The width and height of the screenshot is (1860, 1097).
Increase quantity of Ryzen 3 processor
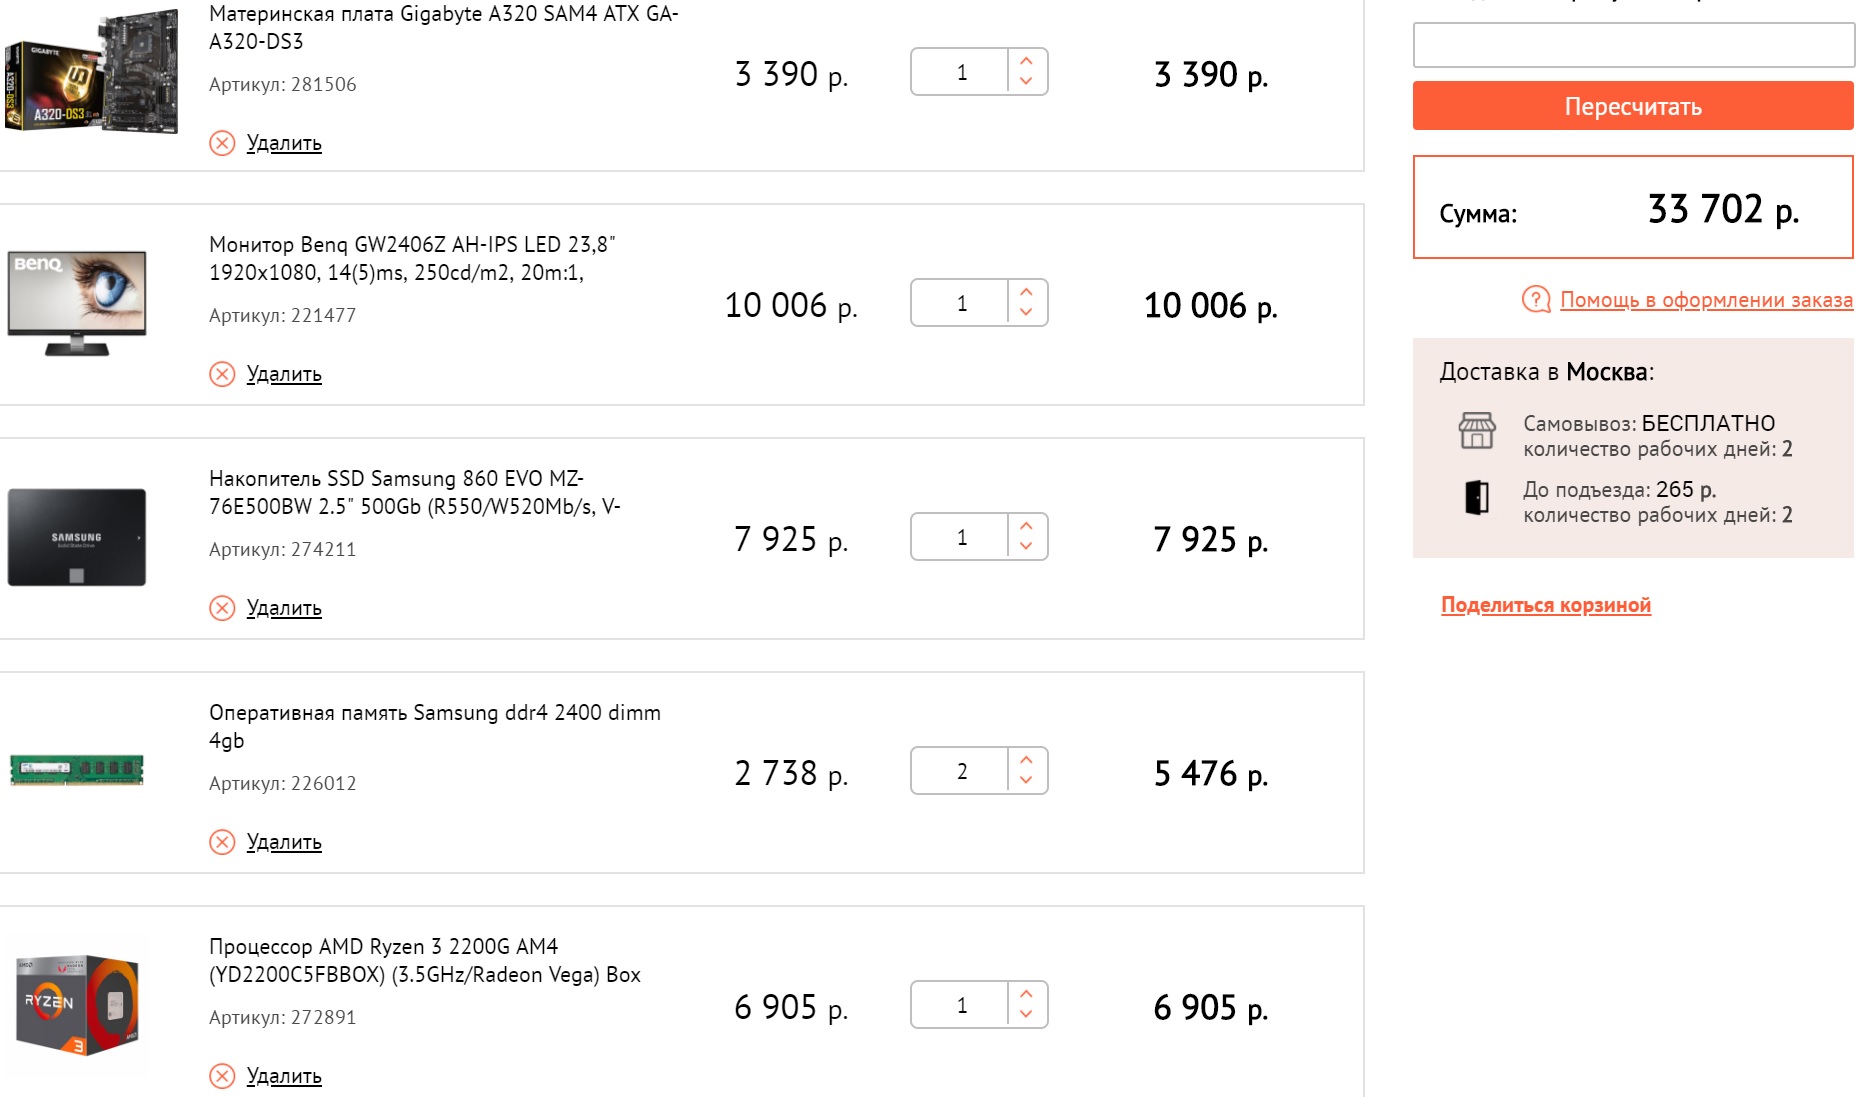(x=1026, y=995)
